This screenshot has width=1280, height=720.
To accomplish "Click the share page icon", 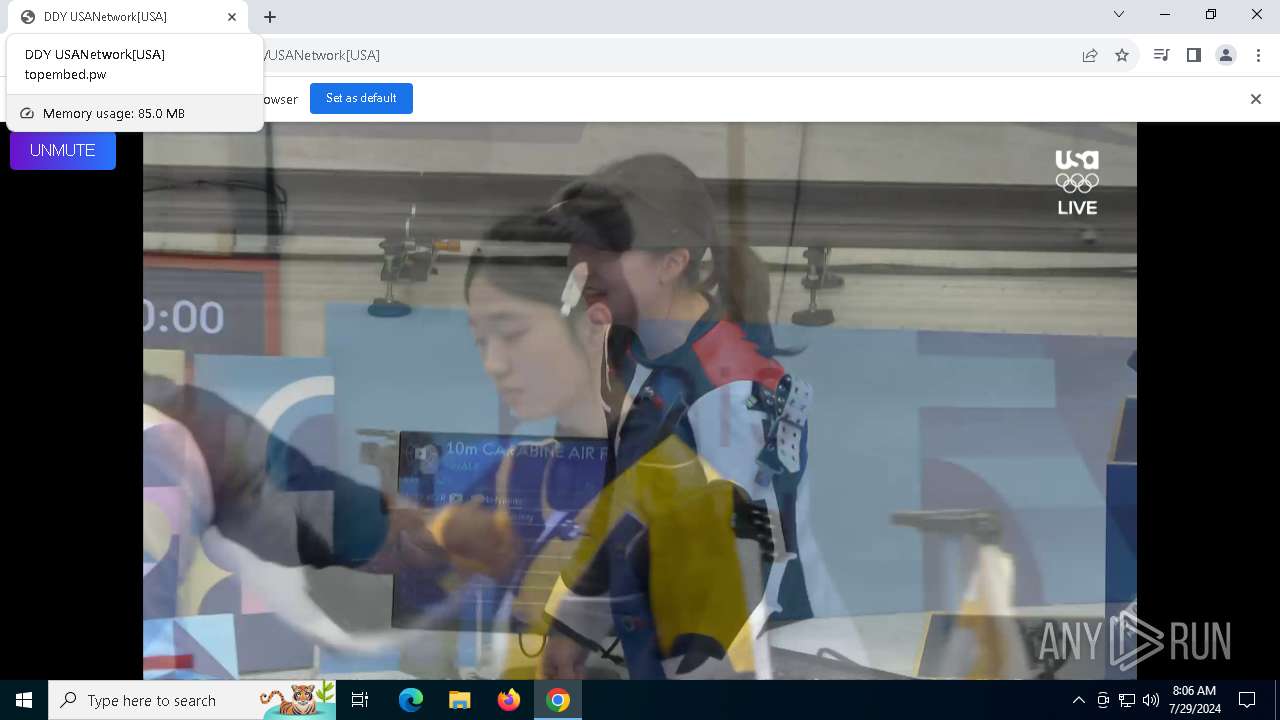I will (1090, 55).
